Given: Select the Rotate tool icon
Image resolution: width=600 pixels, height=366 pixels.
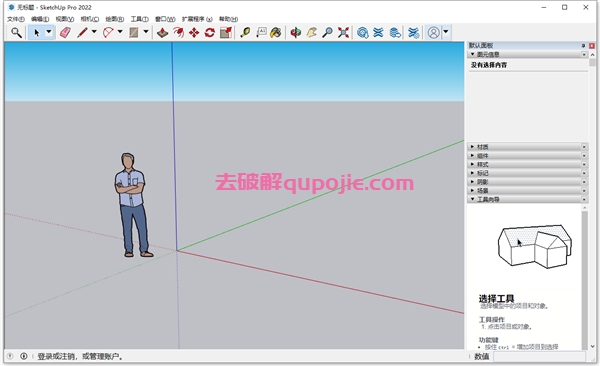Looking at the screenshot, I should point(210,33).
